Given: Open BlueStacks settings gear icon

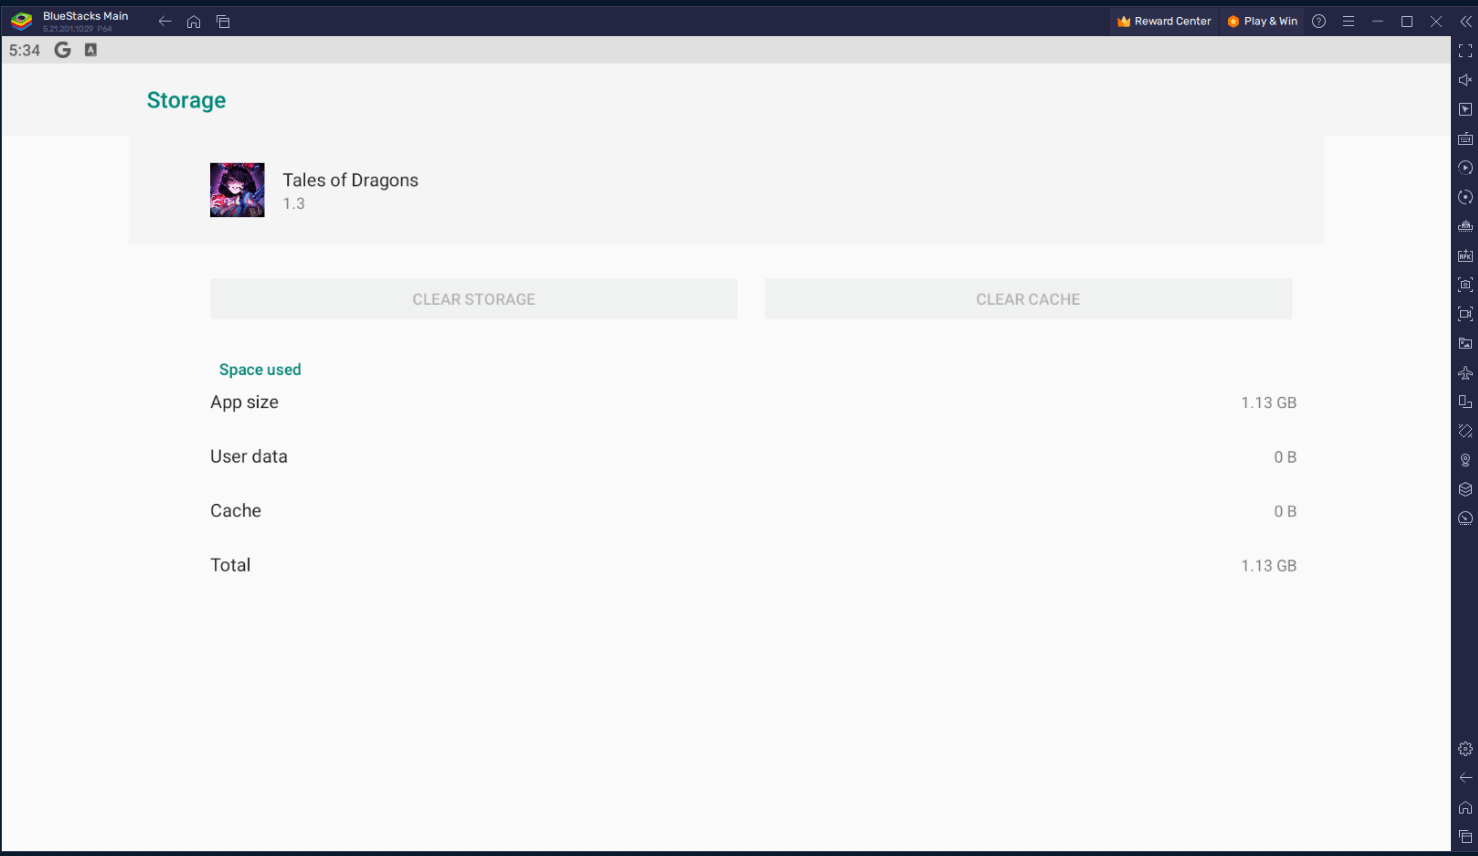Looking at the screenshot, I should (1465, 749).
